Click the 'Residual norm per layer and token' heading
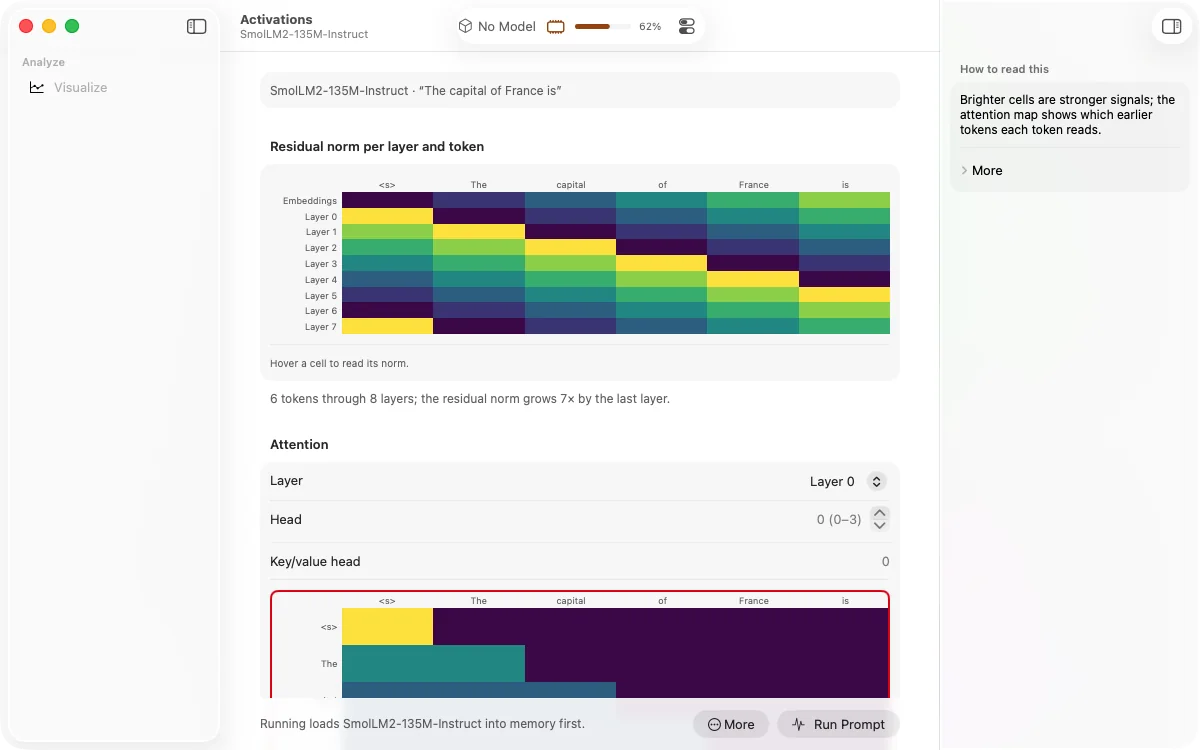 tap(377, 146)
